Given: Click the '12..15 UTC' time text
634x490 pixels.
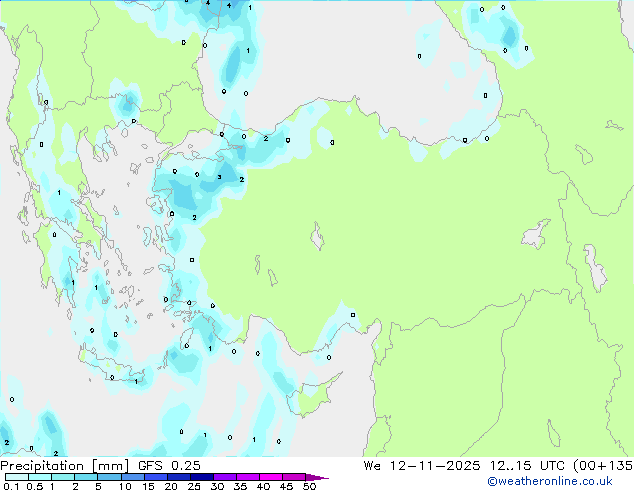Looking at the screenshot, I should point(527,466).
